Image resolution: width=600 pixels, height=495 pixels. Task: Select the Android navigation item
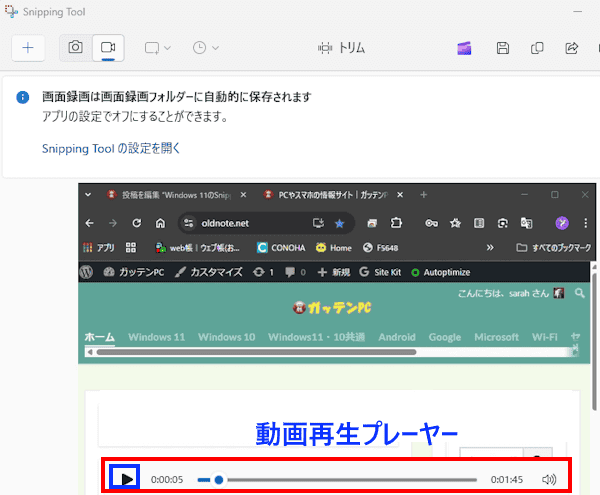click(x=397, y=337)
